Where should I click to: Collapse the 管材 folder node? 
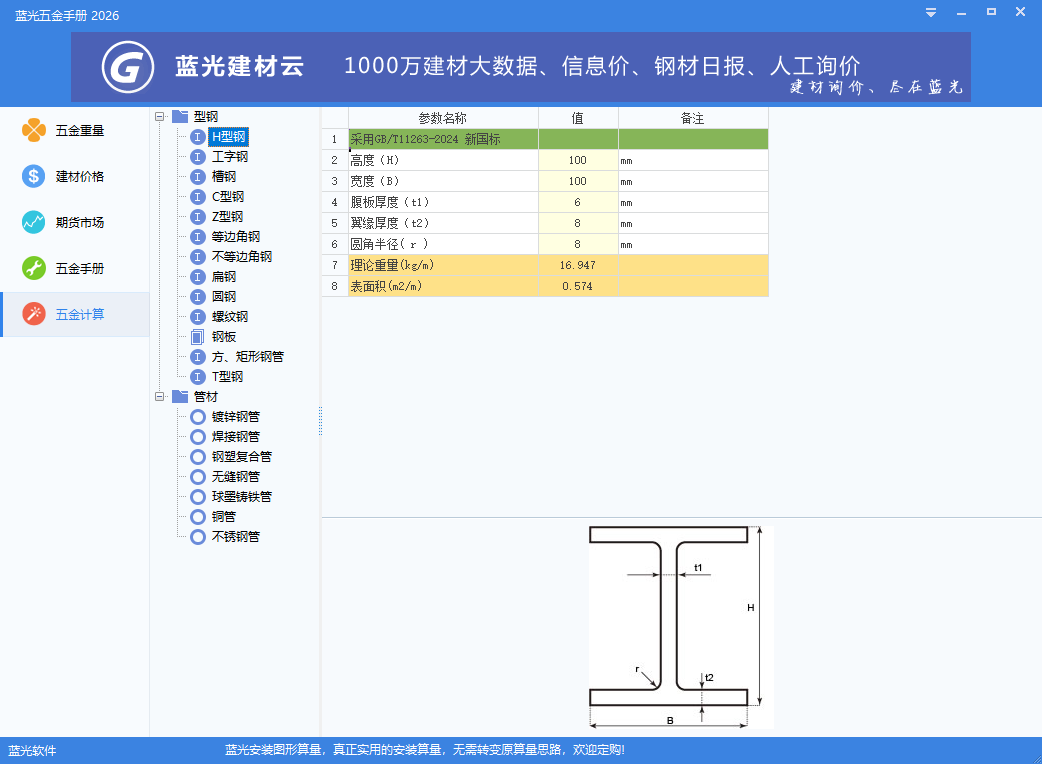(160, 397)
